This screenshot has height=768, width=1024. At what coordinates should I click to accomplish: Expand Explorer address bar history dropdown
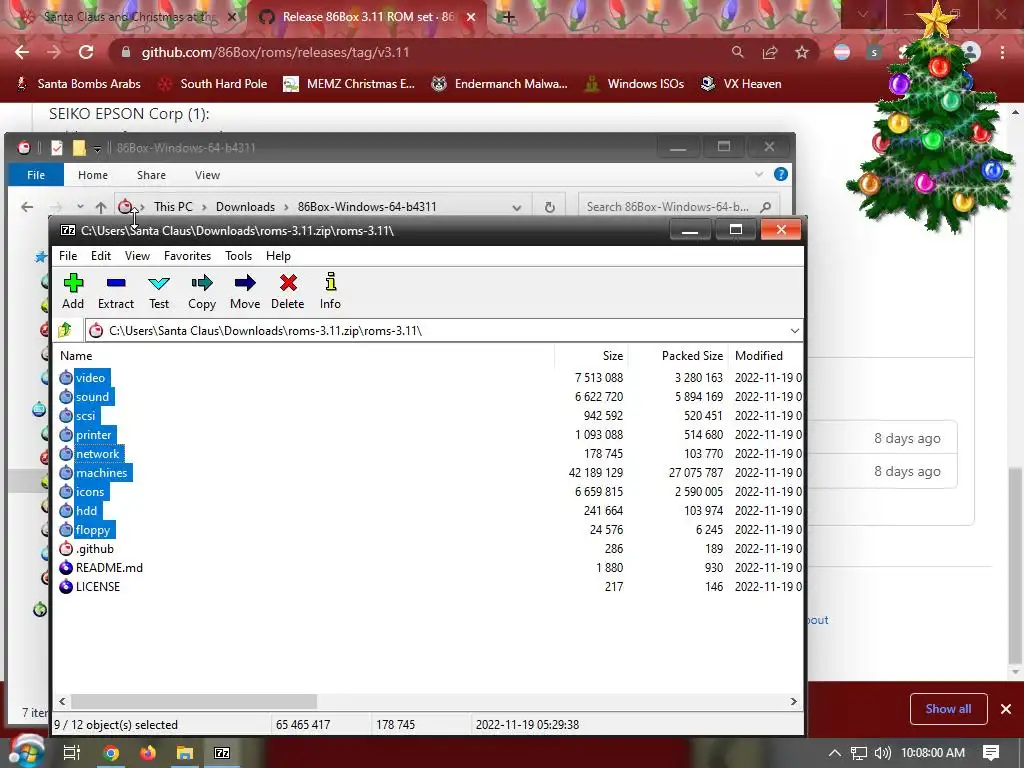pos(517,208)
